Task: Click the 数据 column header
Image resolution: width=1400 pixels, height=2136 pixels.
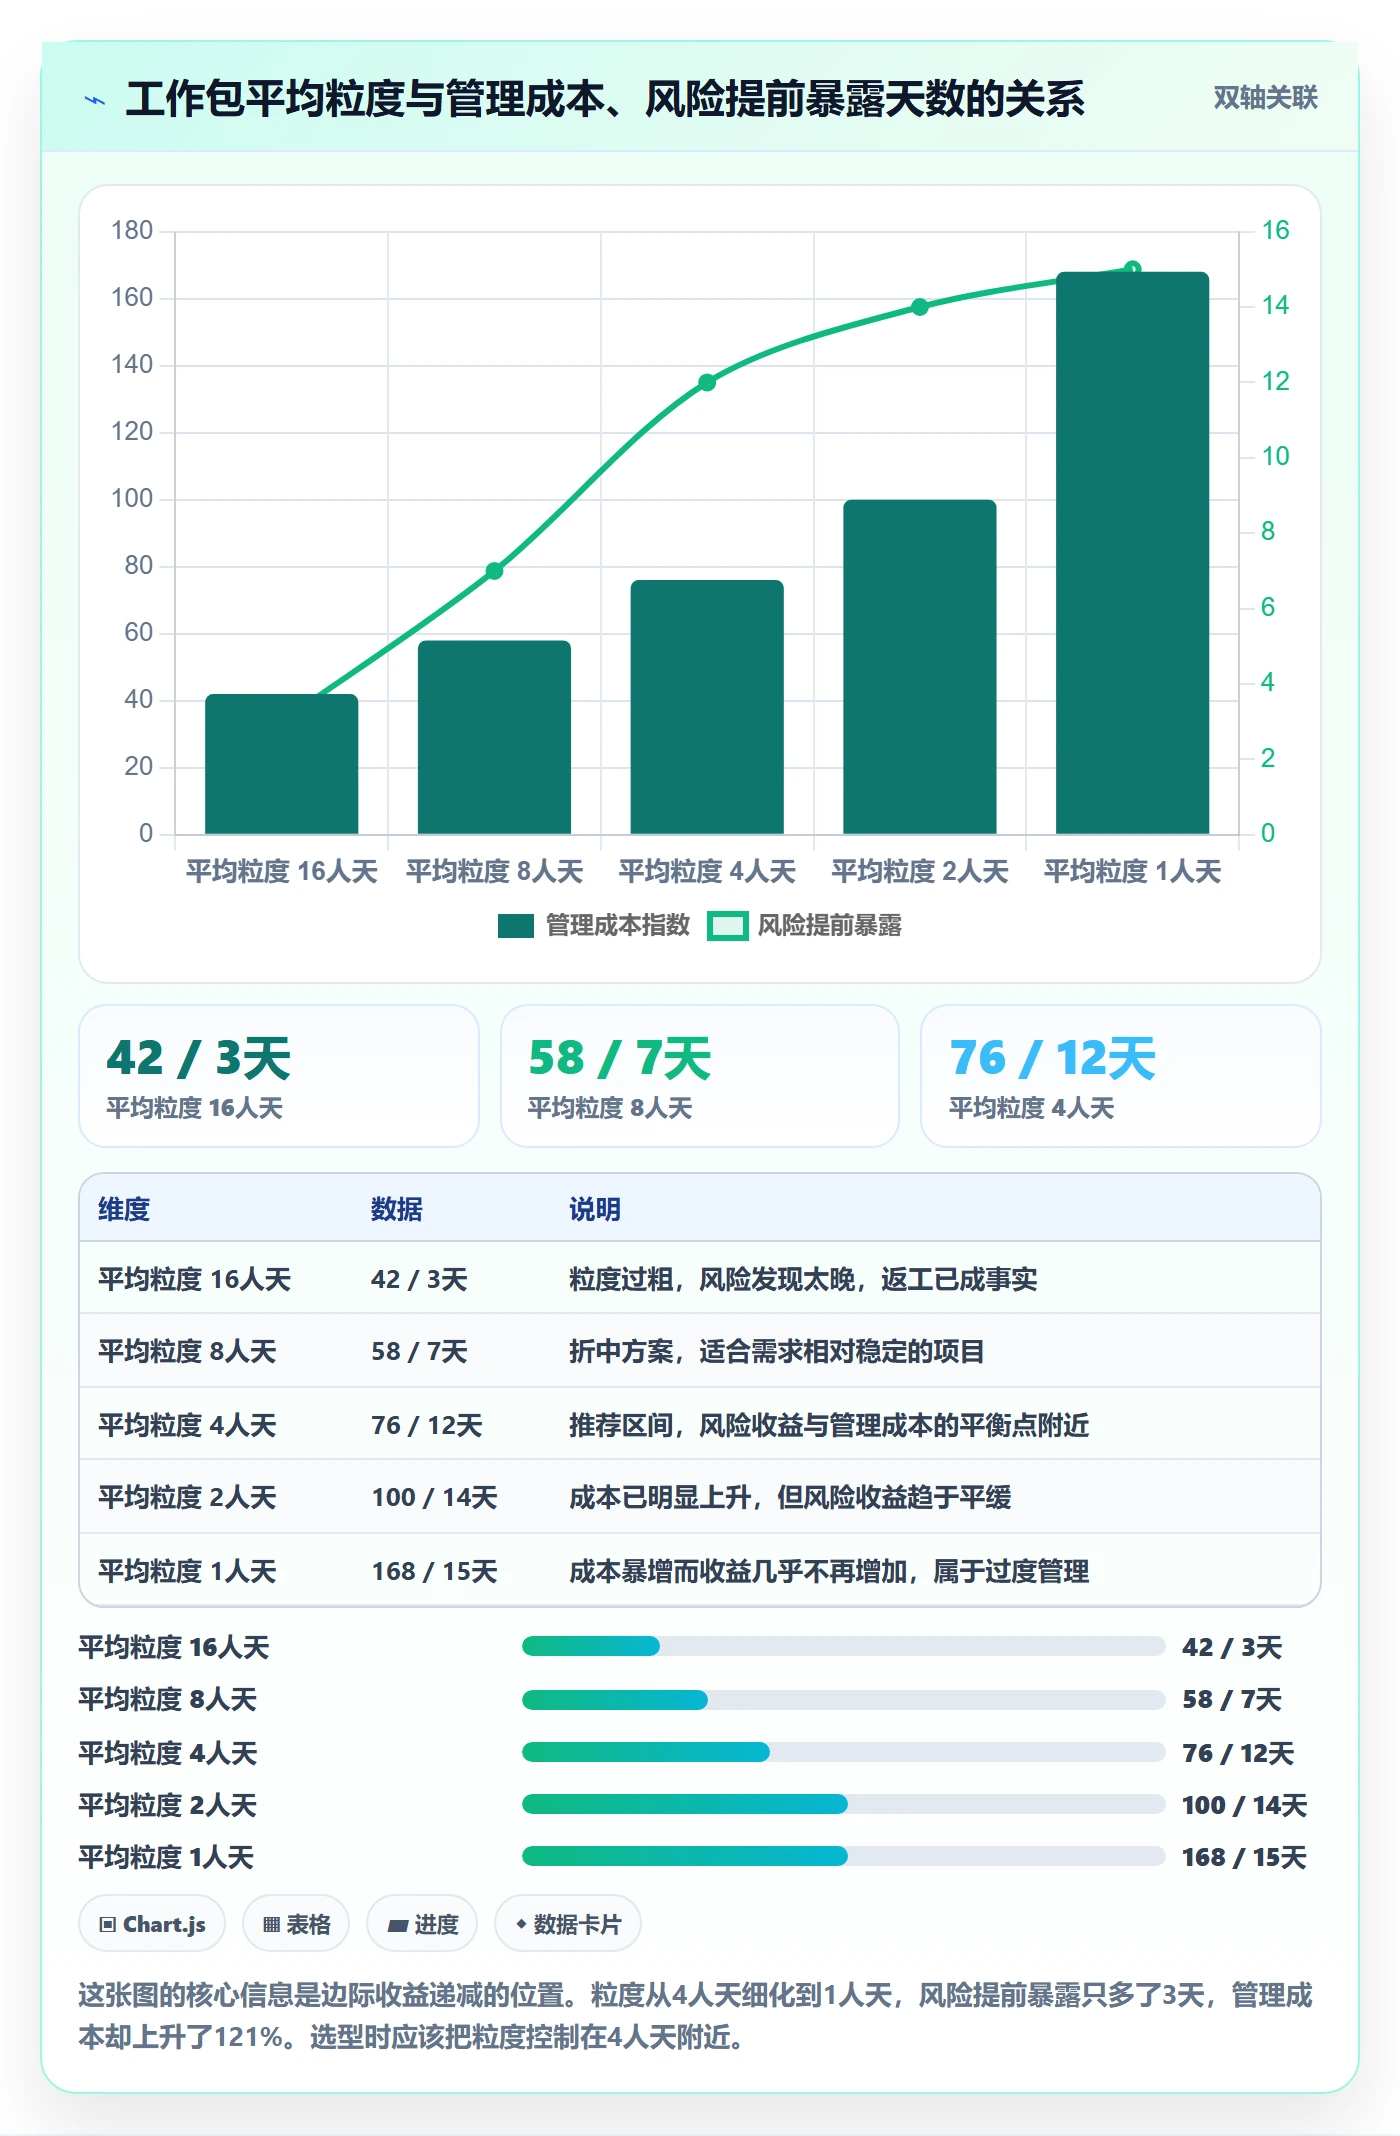Action: click(397, 1209)
